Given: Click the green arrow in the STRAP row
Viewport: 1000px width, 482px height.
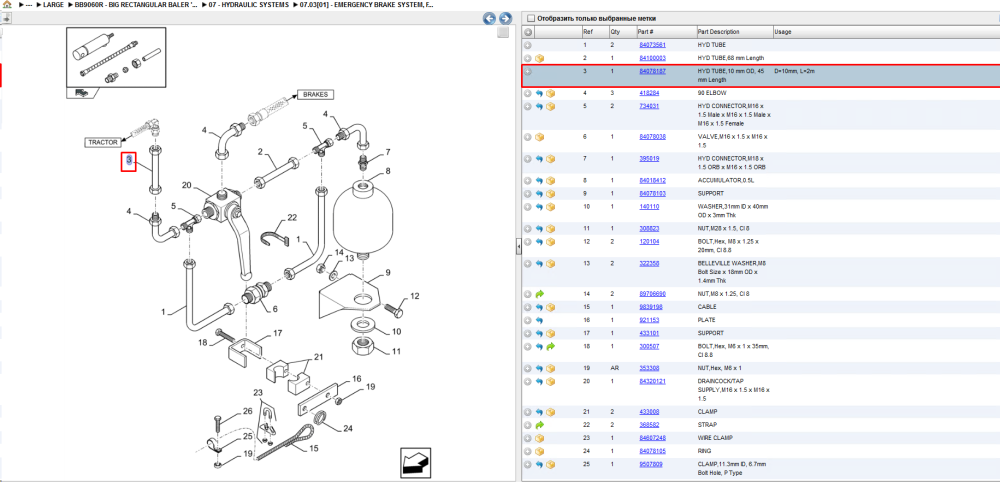Looking at the screenshot, I should pyautogui.click(x=539, y=425).
